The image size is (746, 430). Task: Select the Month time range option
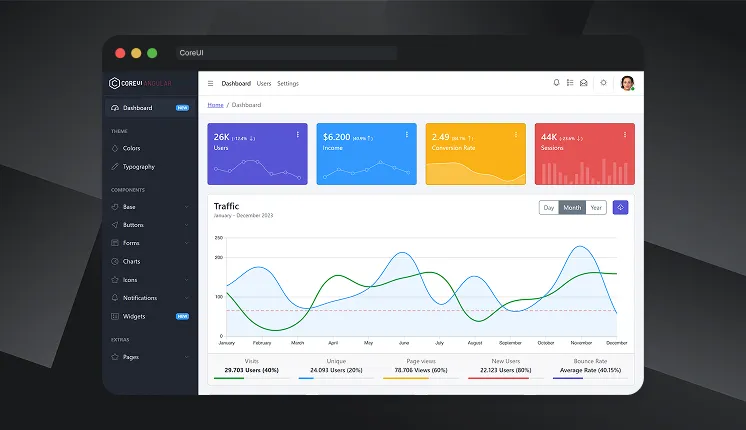pyautogui.click(x=572, y=208)
